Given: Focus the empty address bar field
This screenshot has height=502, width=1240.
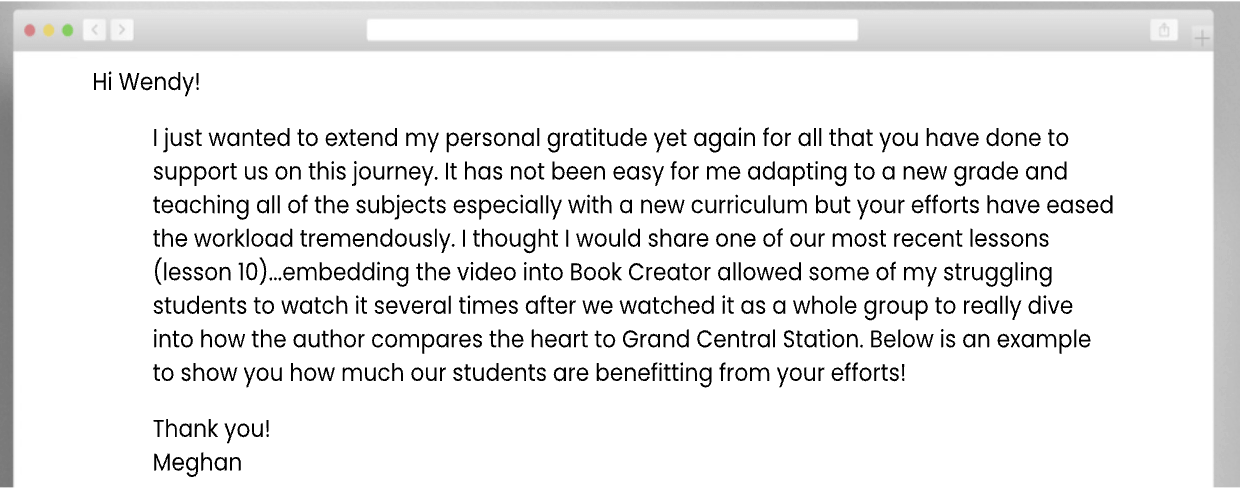Looking at the screenshot, I should 612,30.
